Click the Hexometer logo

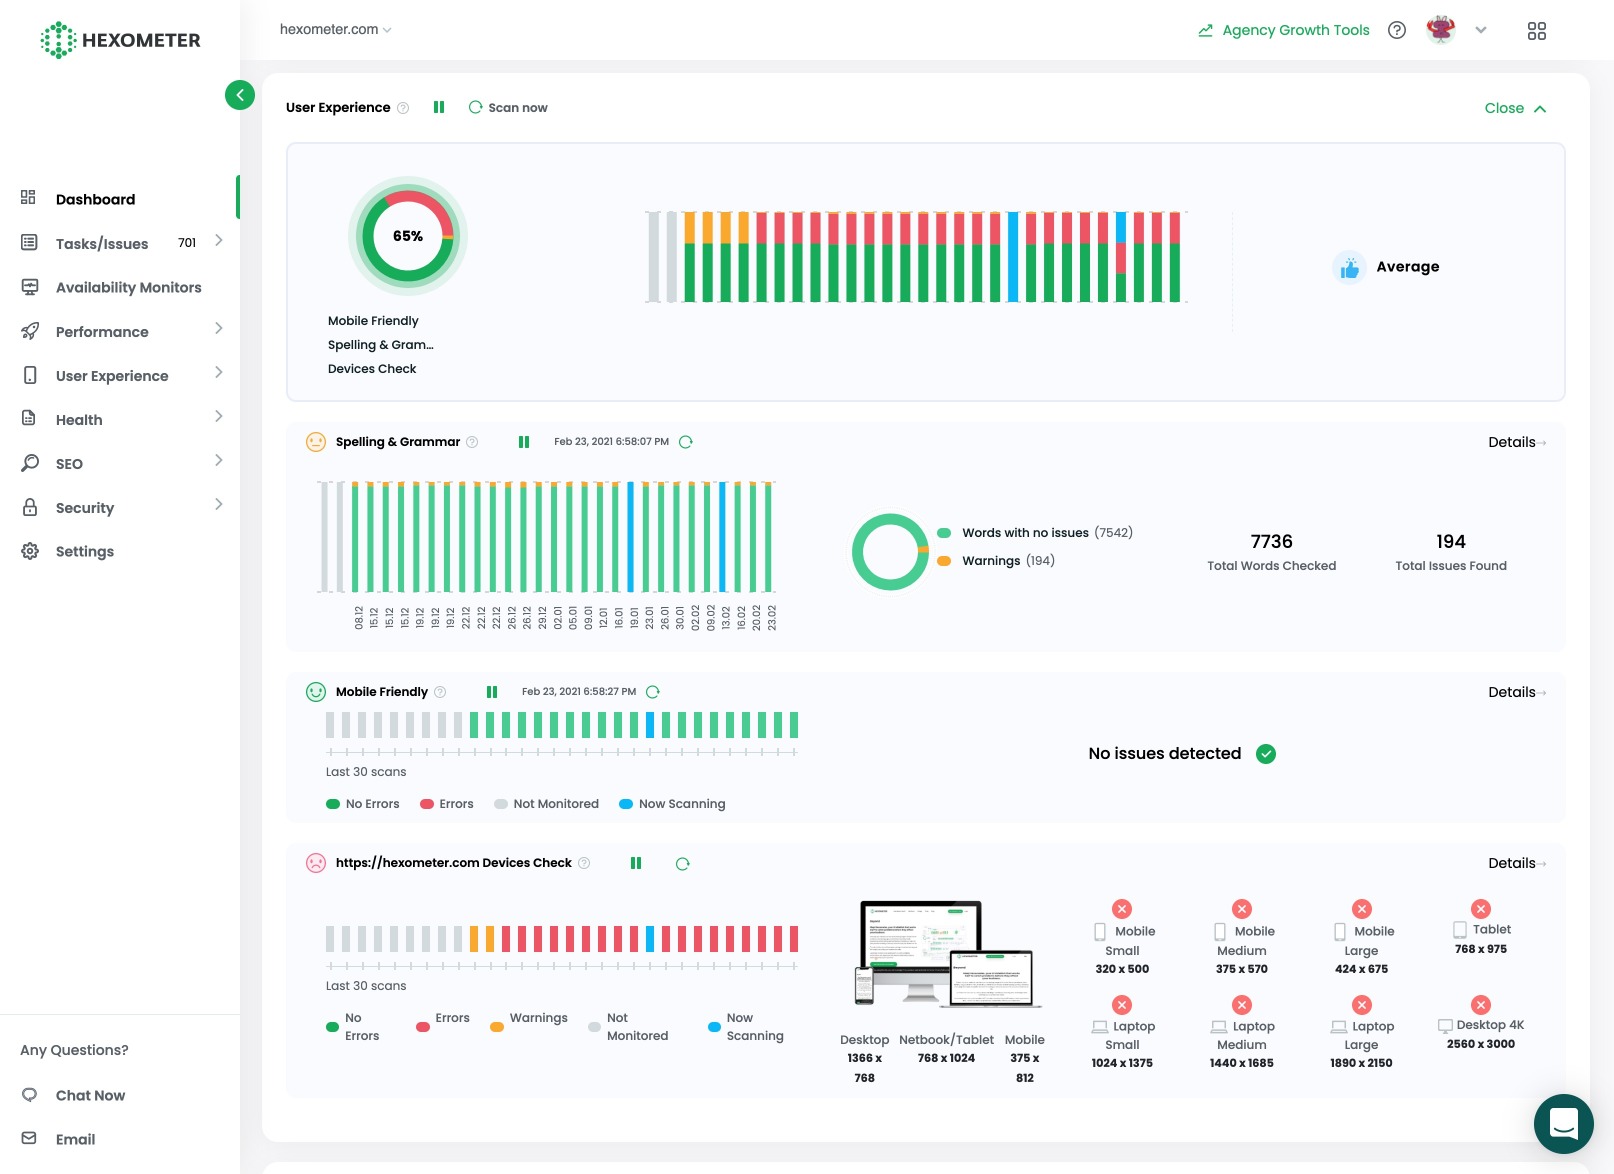pos(120,40)
